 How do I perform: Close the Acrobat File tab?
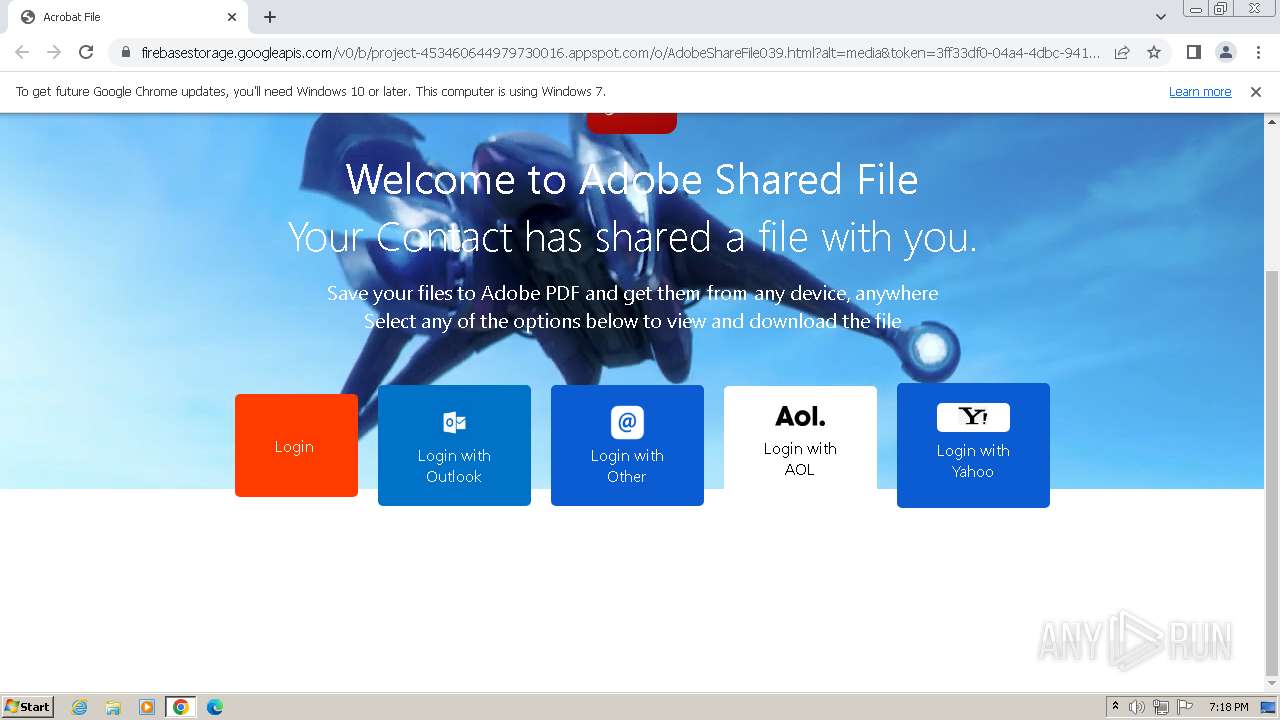(232, 17)
